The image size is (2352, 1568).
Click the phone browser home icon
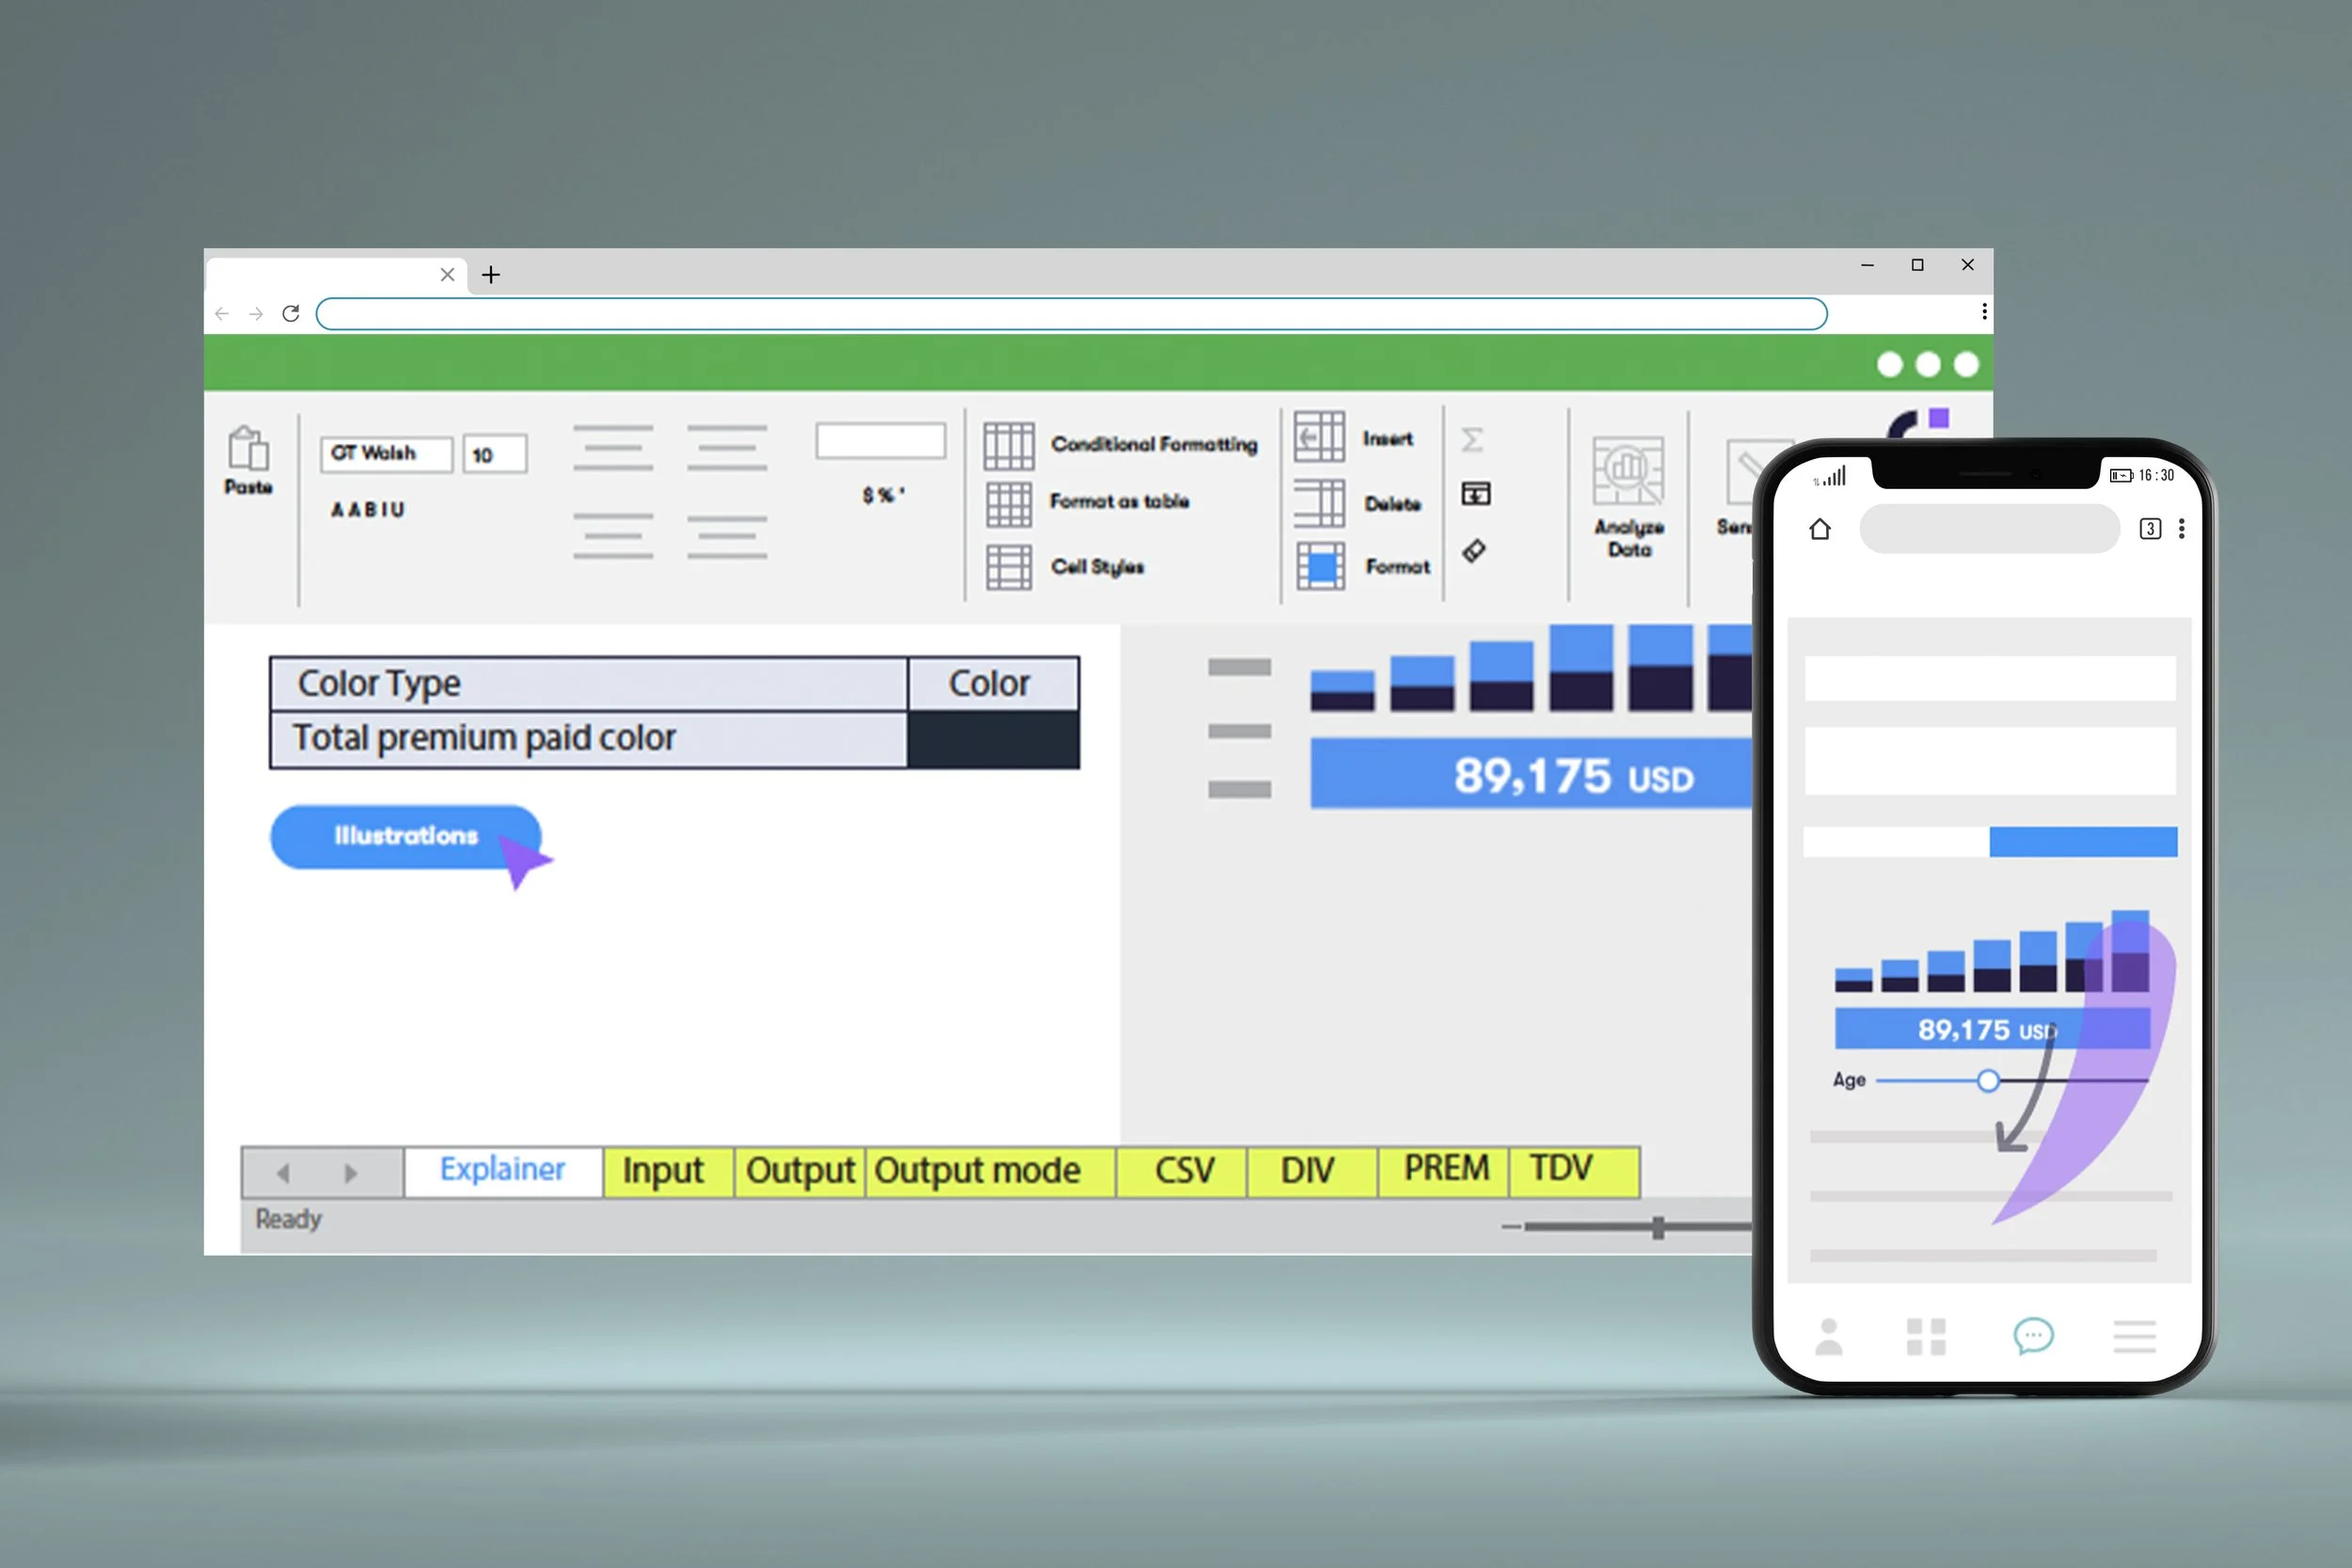(x=1819, y=529)
